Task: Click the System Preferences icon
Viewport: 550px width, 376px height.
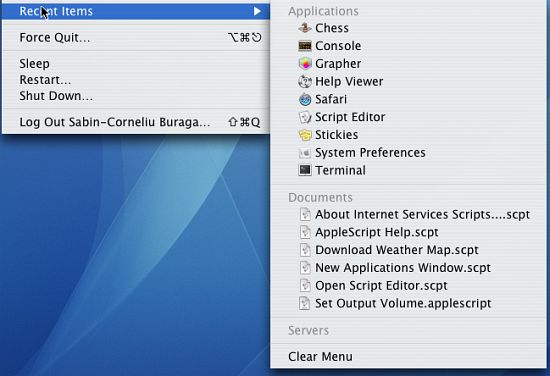Action: [x=305, y=153]
